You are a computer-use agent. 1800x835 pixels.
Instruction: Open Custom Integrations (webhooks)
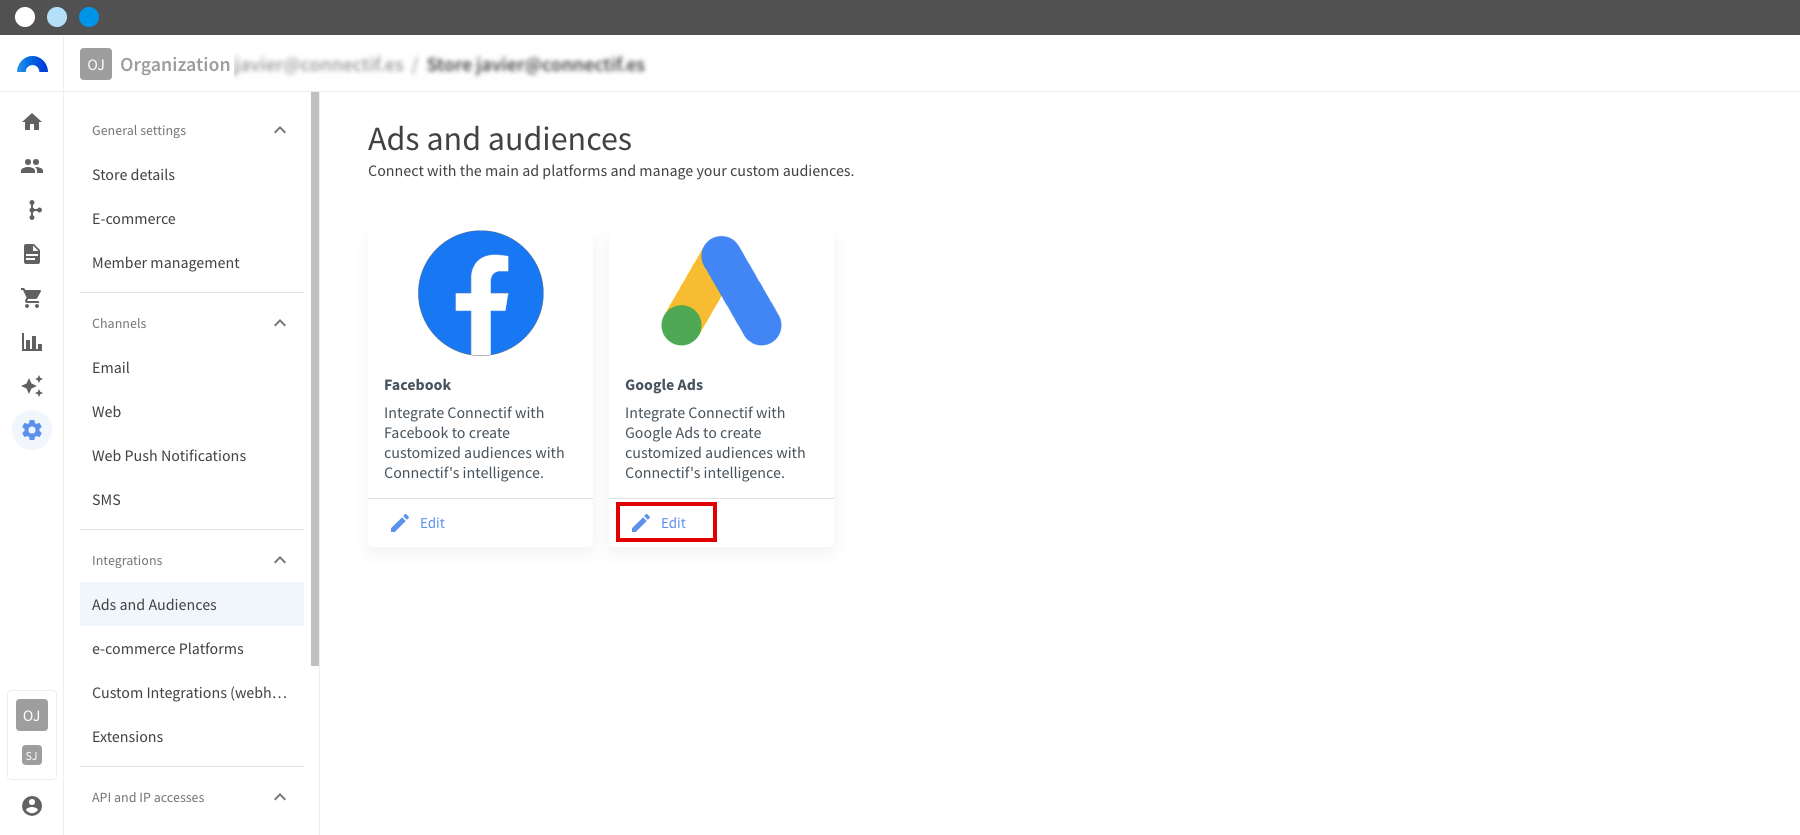[x=192, y=692]
